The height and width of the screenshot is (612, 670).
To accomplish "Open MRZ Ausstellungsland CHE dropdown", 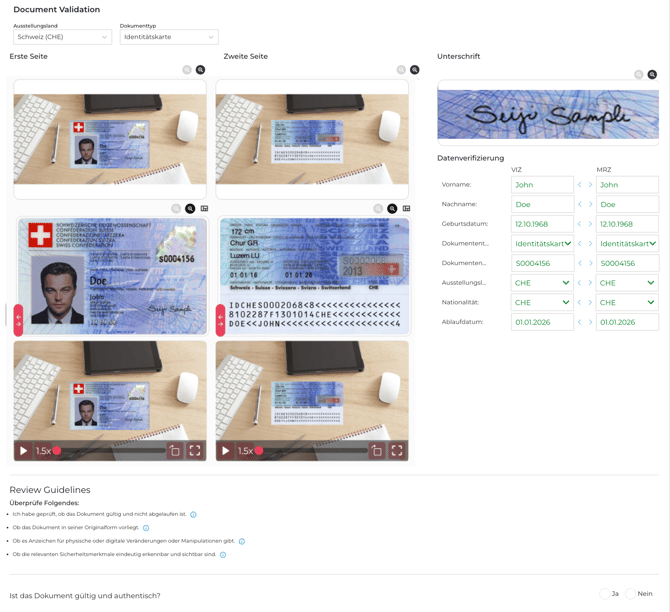I will [627, 283].
